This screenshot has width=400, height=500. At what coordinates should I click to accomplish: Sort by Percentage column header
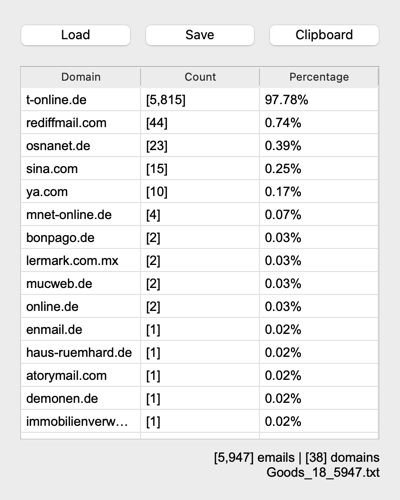tap(319, 77)
